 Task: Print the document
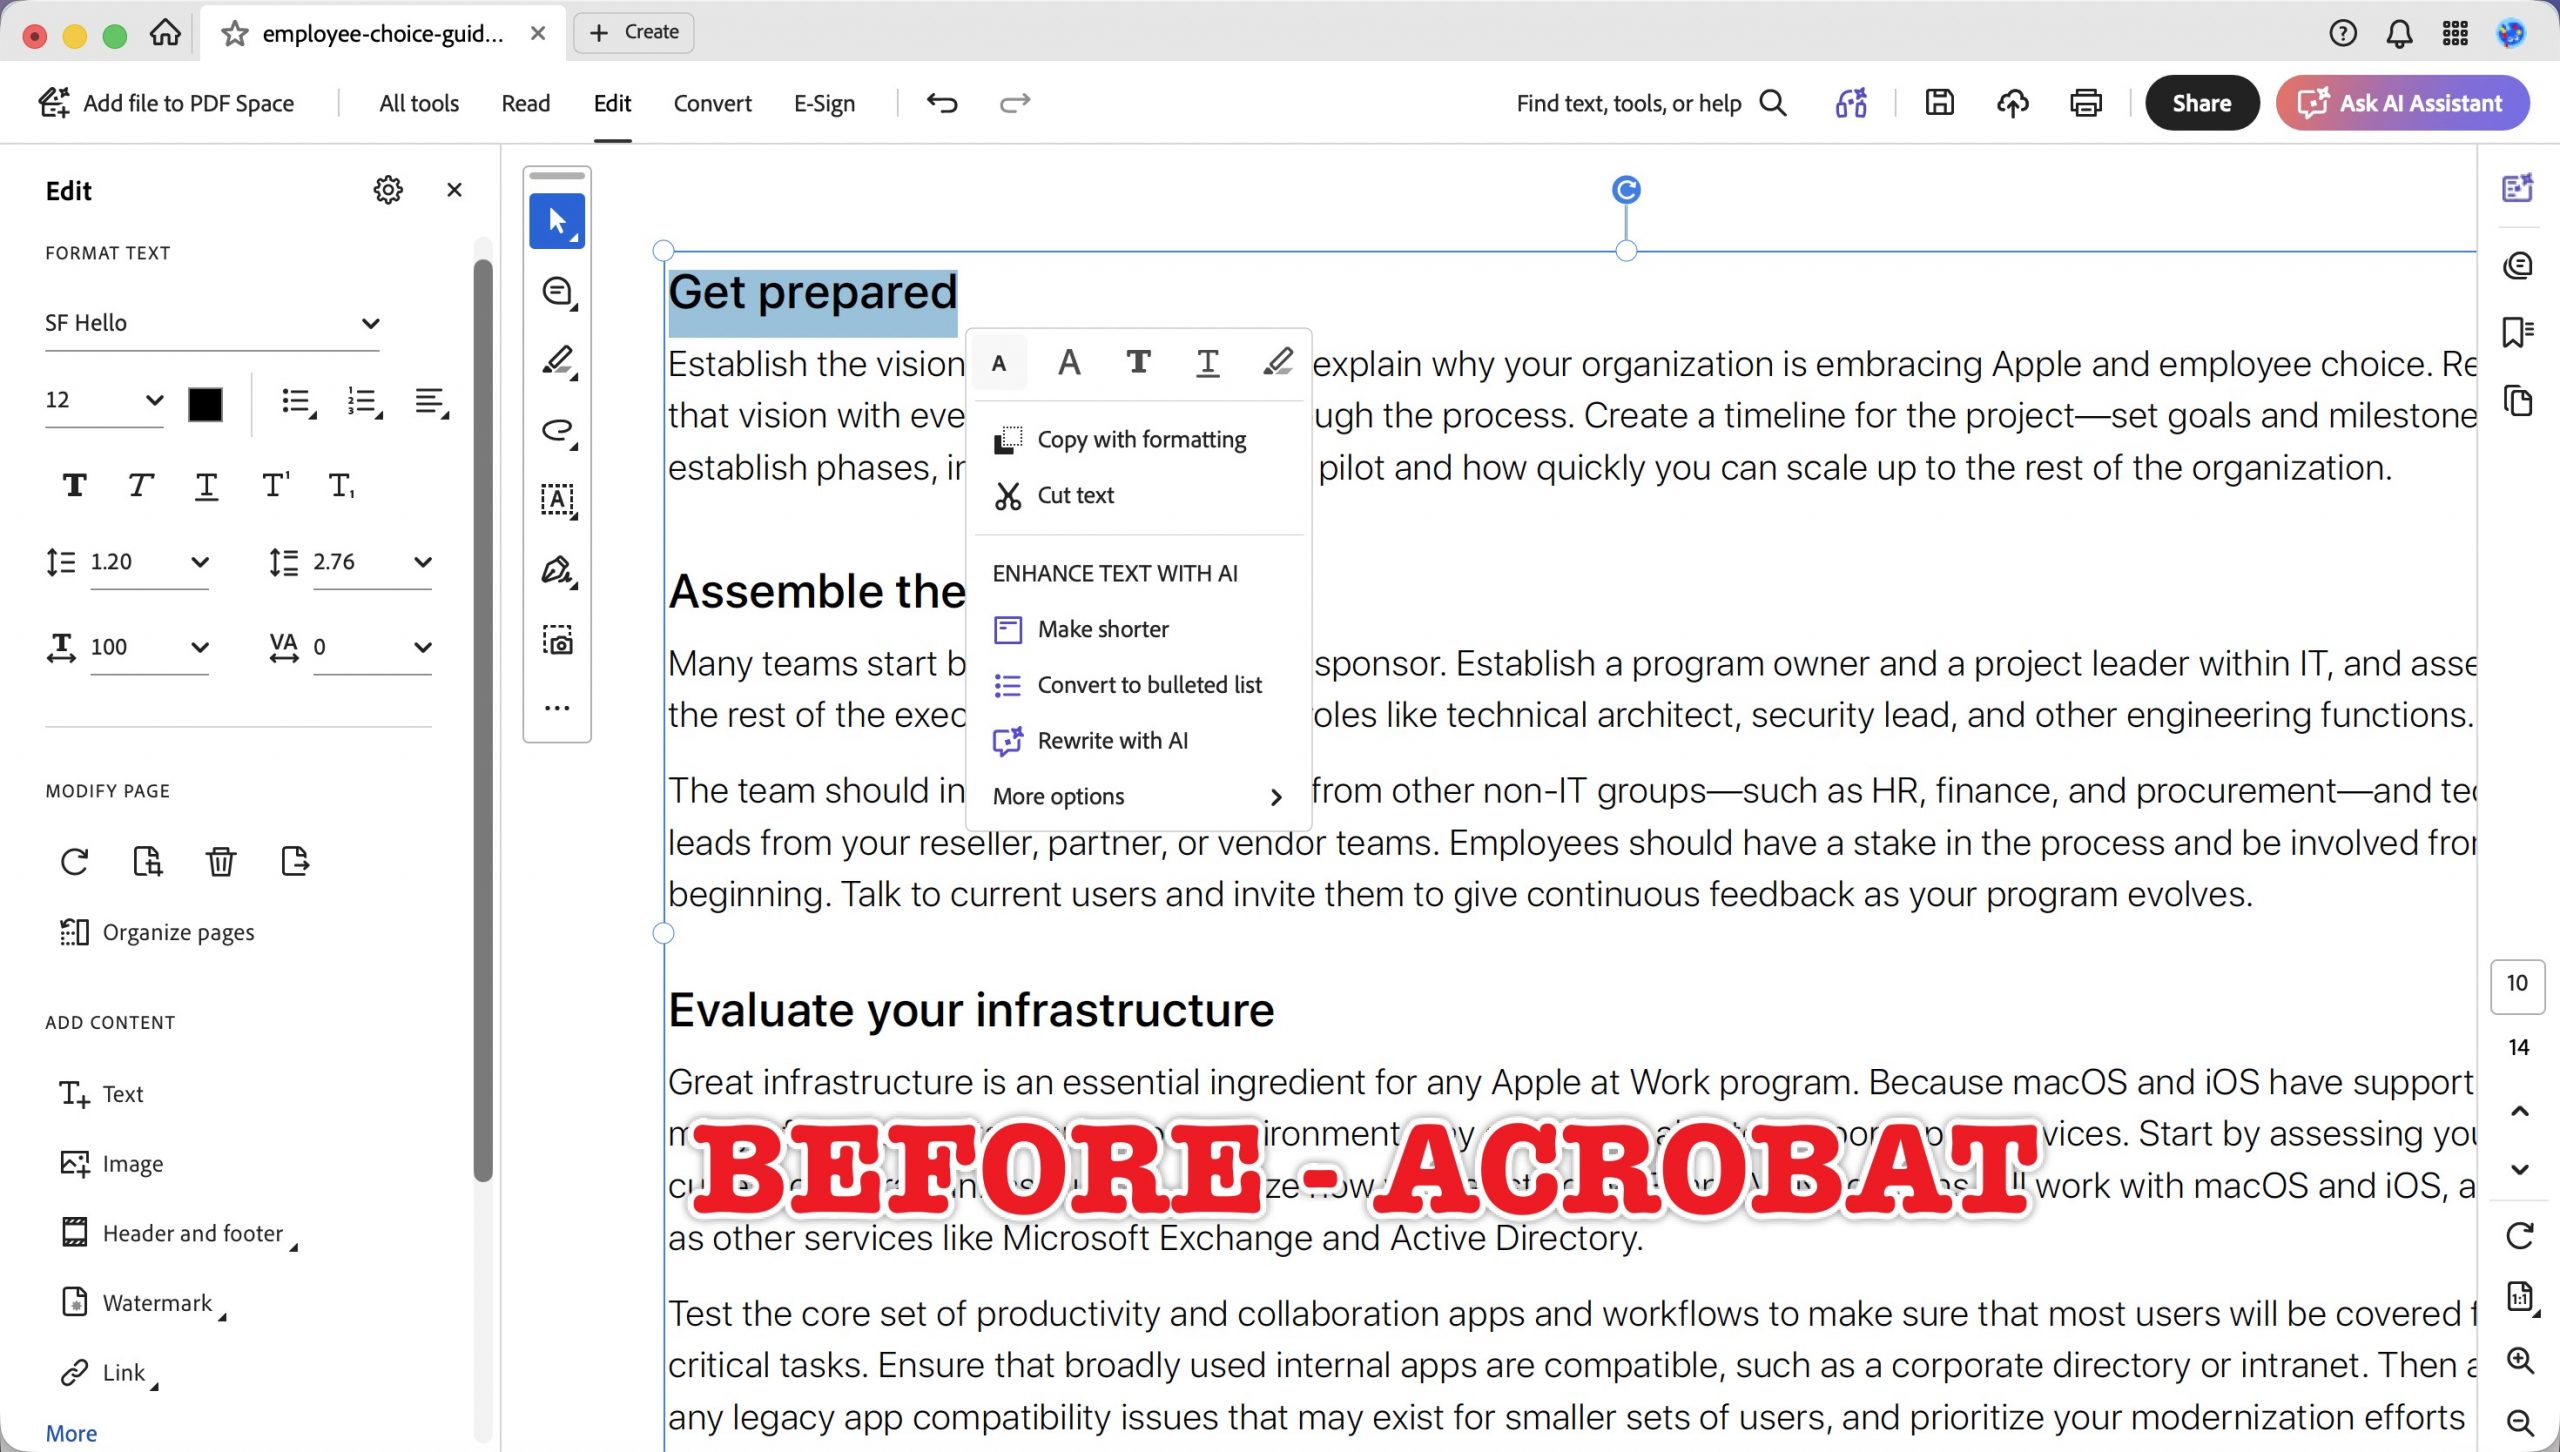click(2086, 103)
